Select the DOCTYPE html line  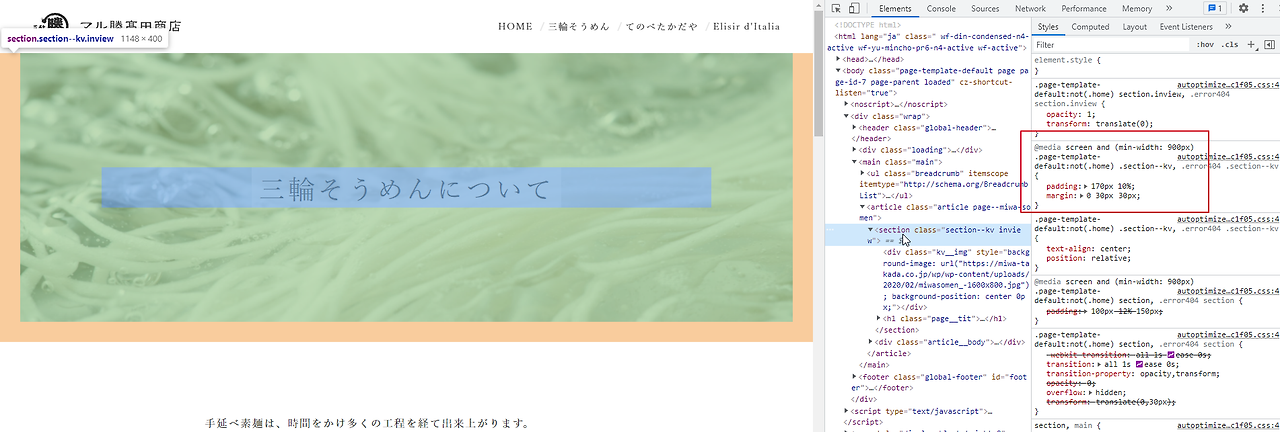click(x=869, y=25)
